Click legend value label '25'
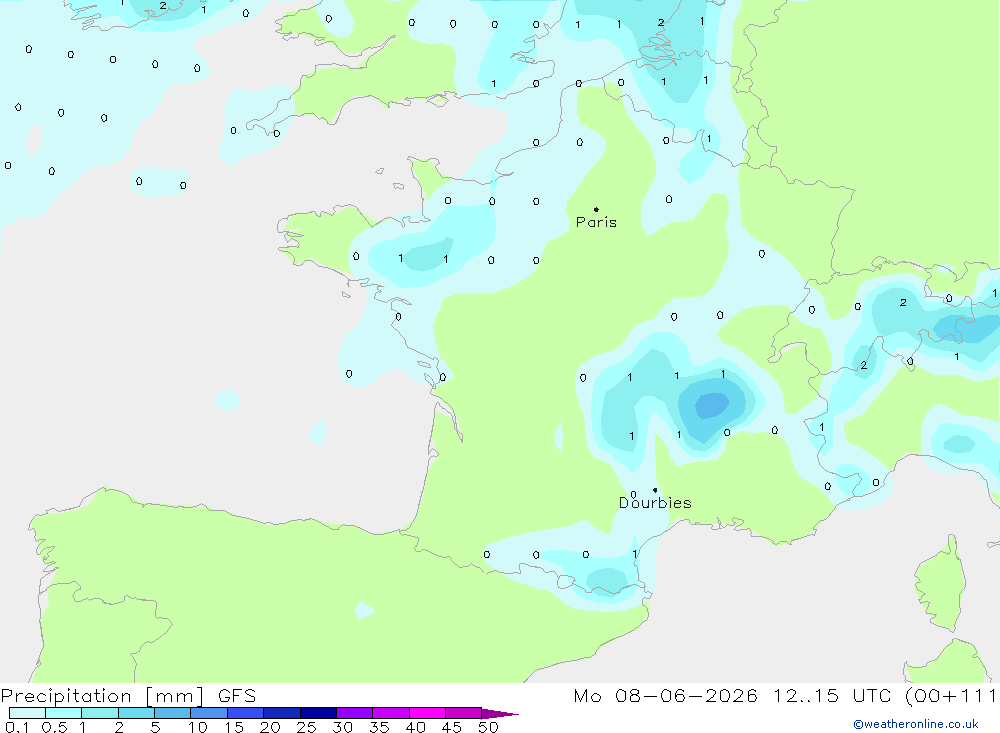 (x=306, y=727)
